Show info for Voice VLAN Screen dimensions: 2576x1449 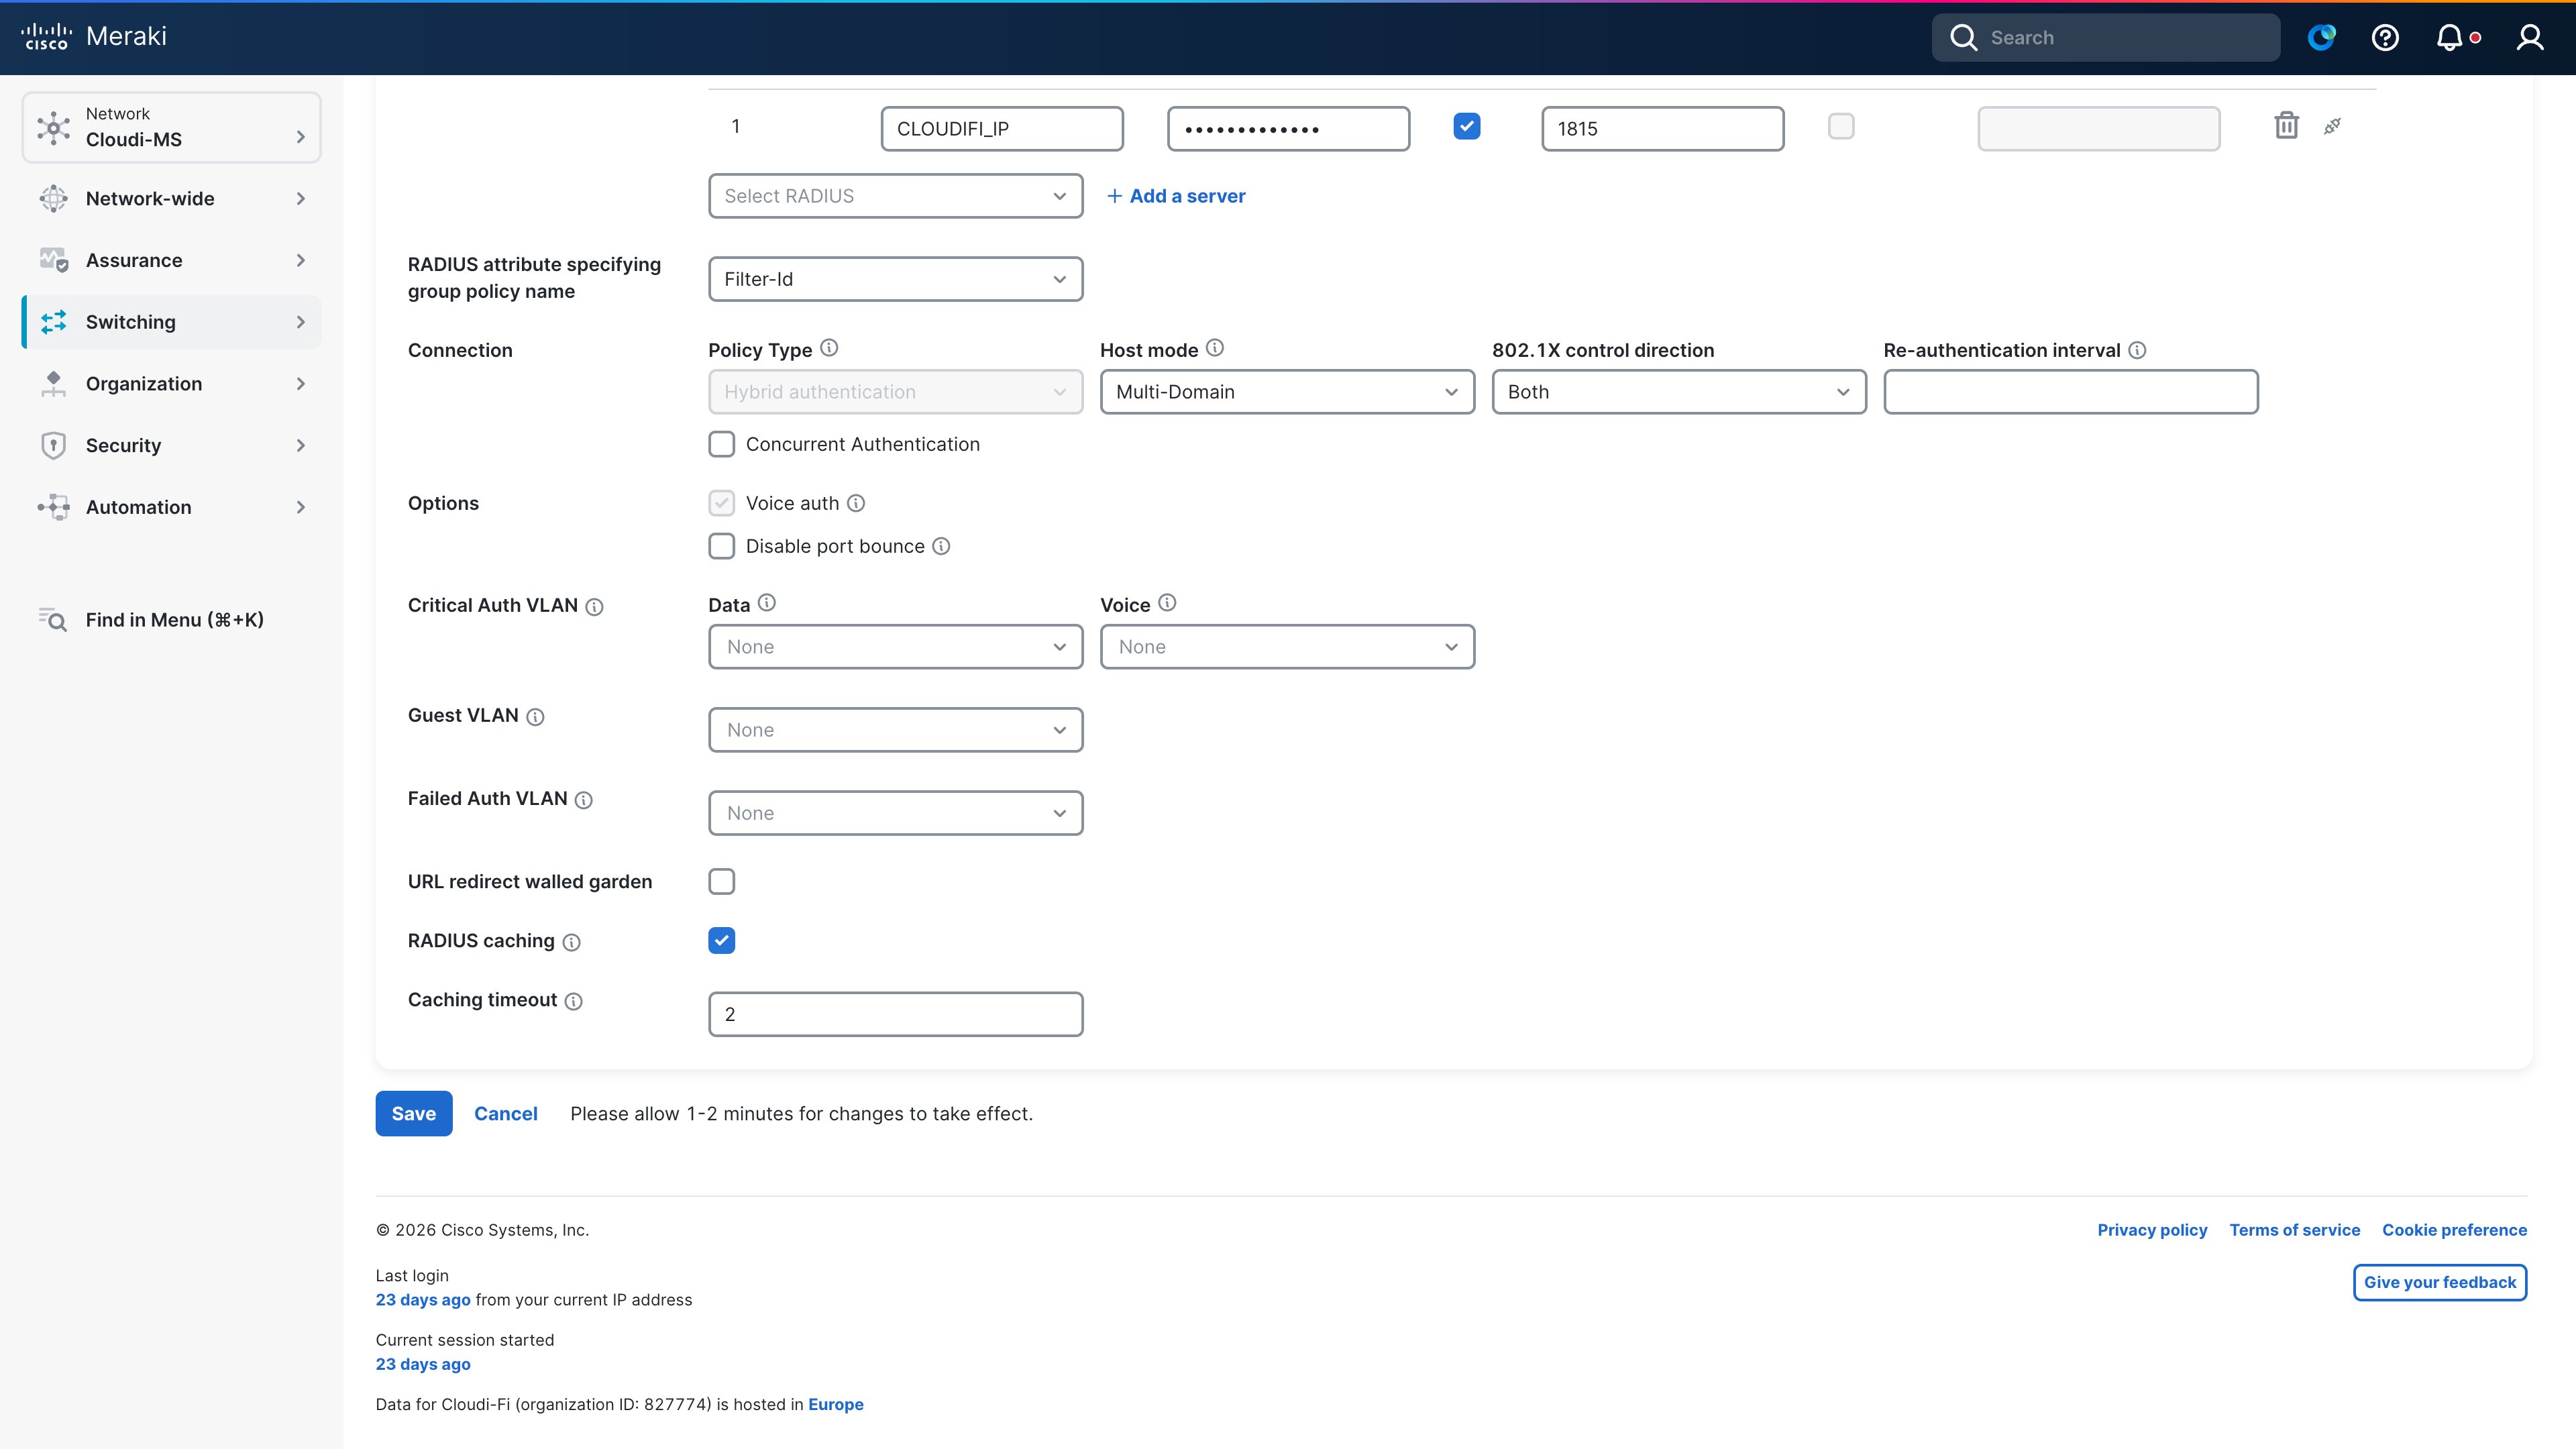coord(1167,603)
